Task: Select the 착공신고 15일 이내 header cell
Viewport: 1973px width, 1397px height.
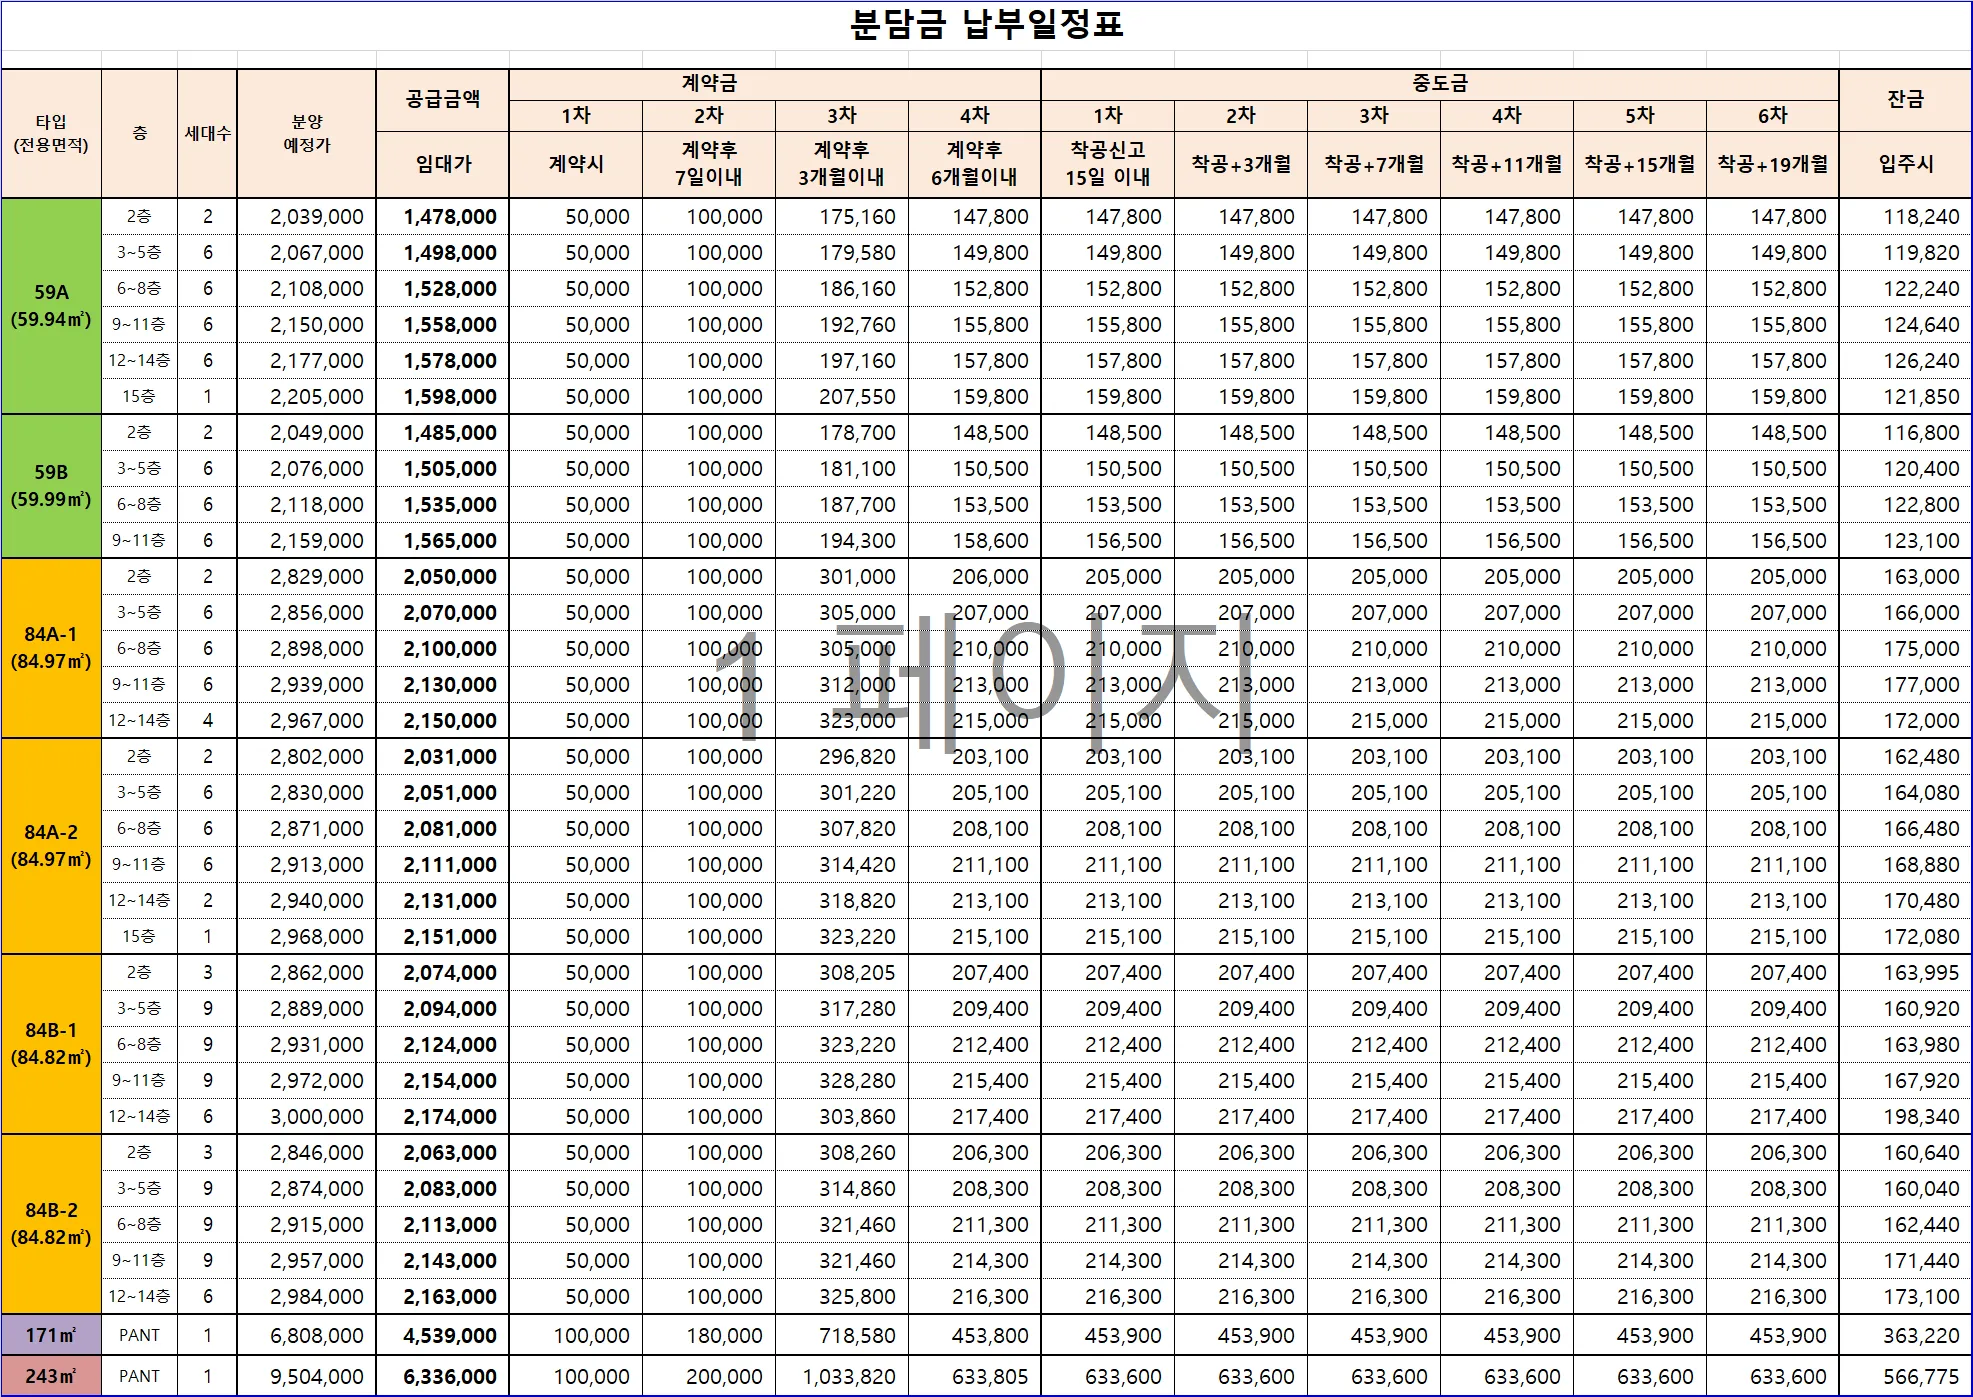Action: pos(1107,164)
